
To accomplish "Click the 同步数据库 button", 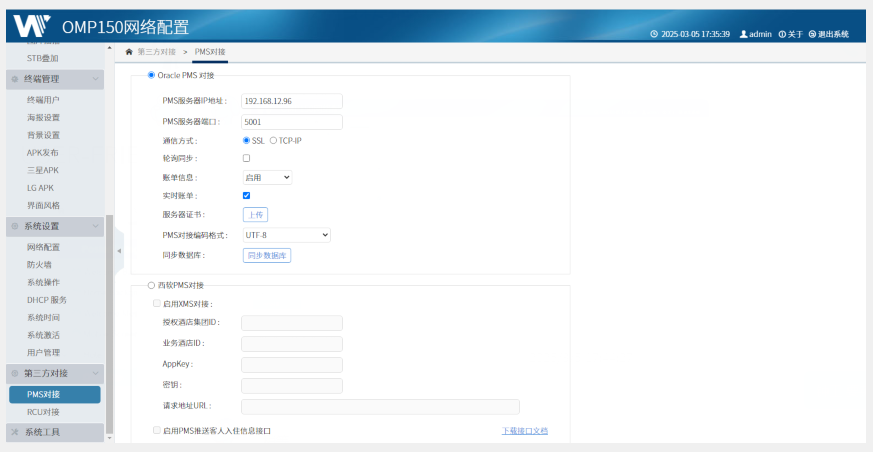I will click(x=267, y=256).
